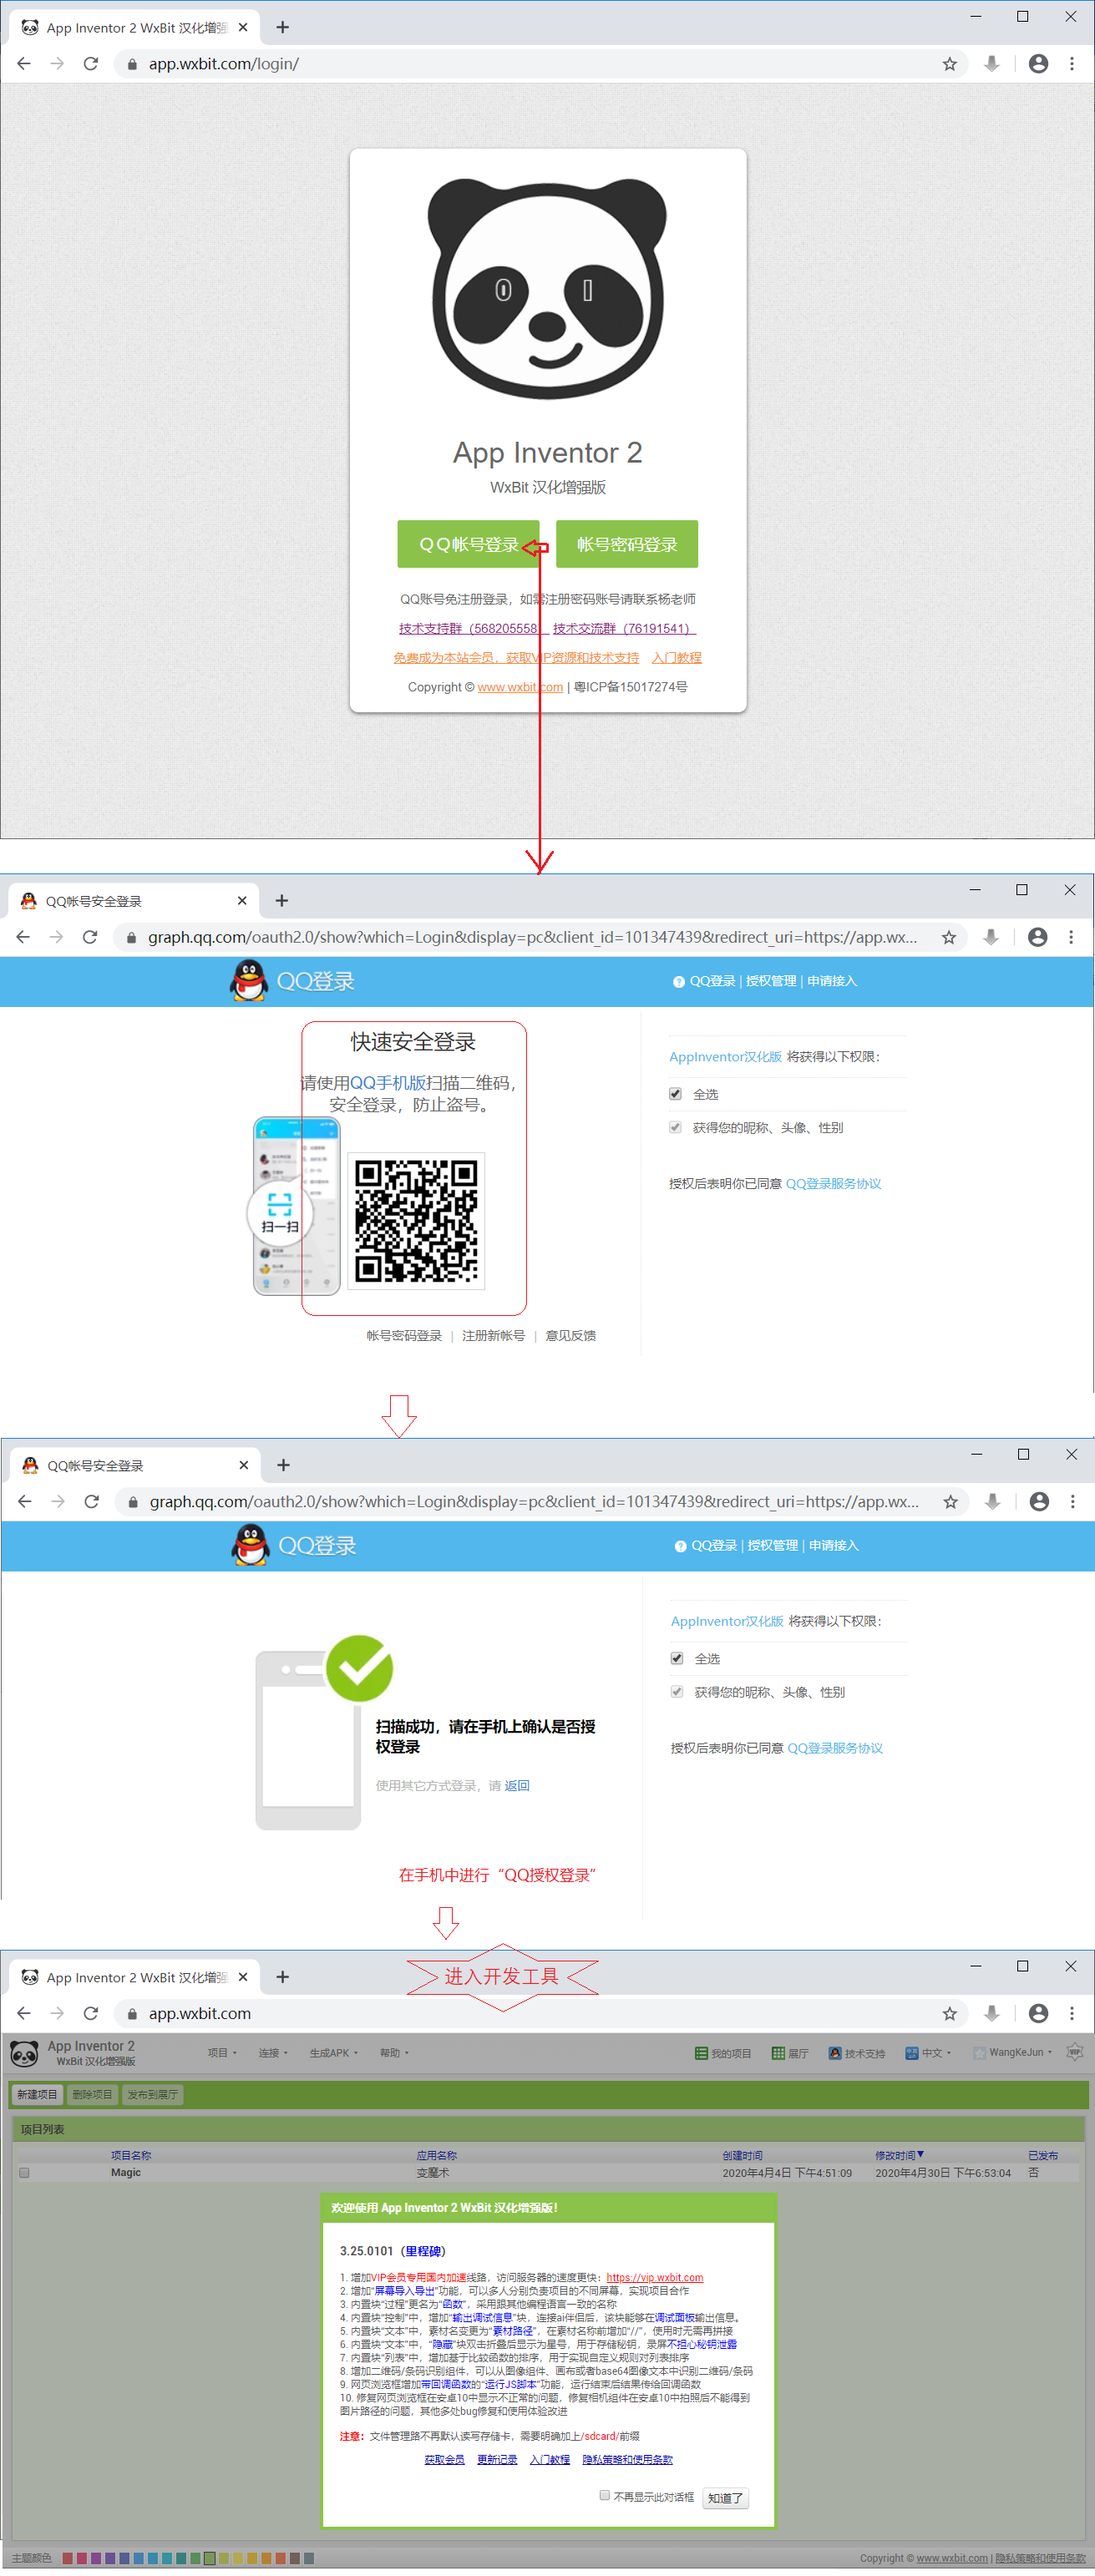Expand the 连接 dropdown menu
1095x2576 pixels.
(273, 2053)
